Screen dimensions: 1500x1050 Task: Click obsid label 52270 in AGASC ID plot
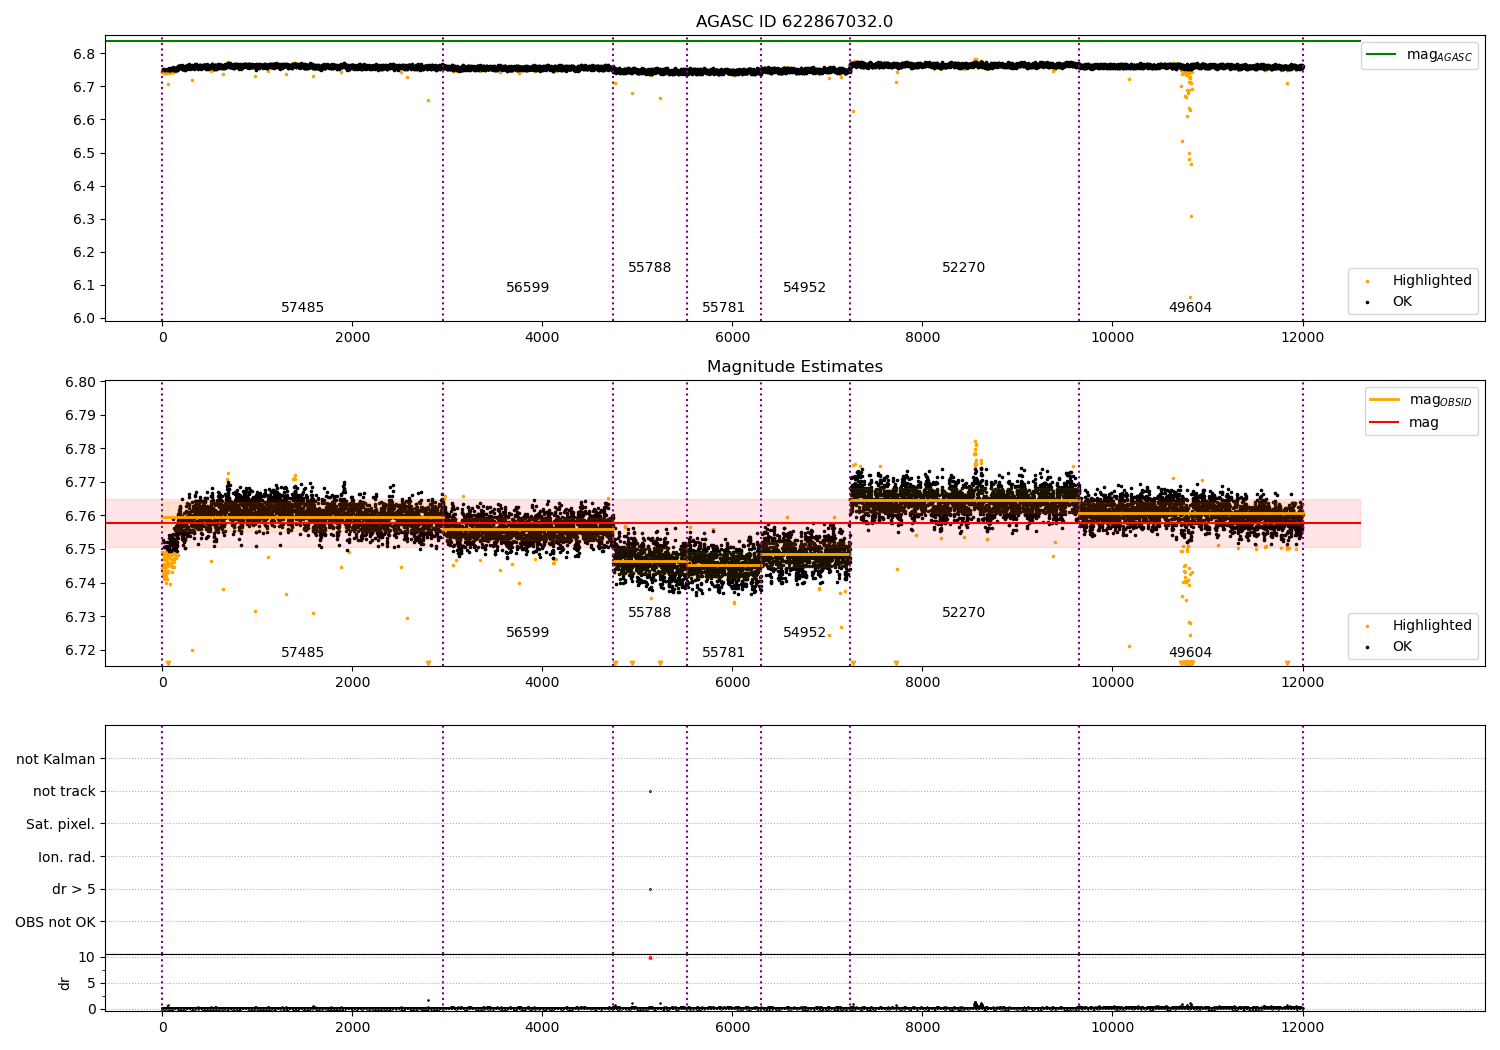[963, 268]
